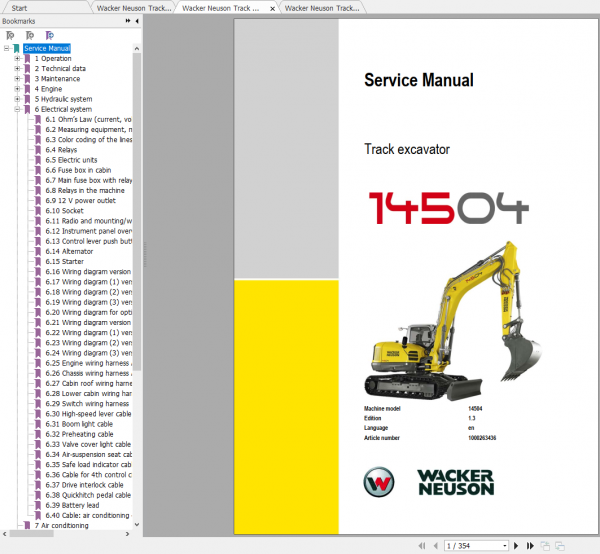Viewport: 600px width, 554px height.
Task: Jump to the last page
Action: point(530,546)
